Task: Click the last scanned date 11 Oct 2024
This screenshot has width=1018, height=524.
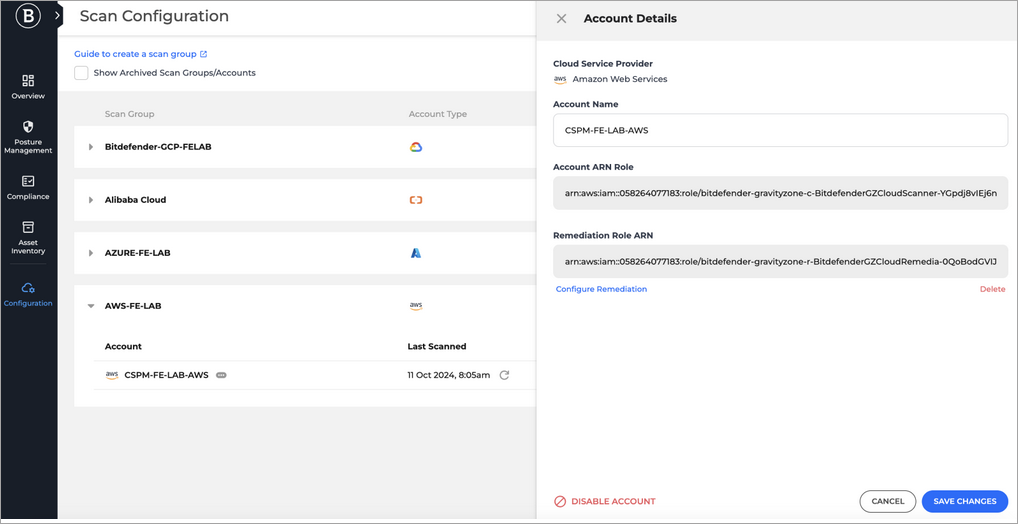Action: (x=449, y=375)
